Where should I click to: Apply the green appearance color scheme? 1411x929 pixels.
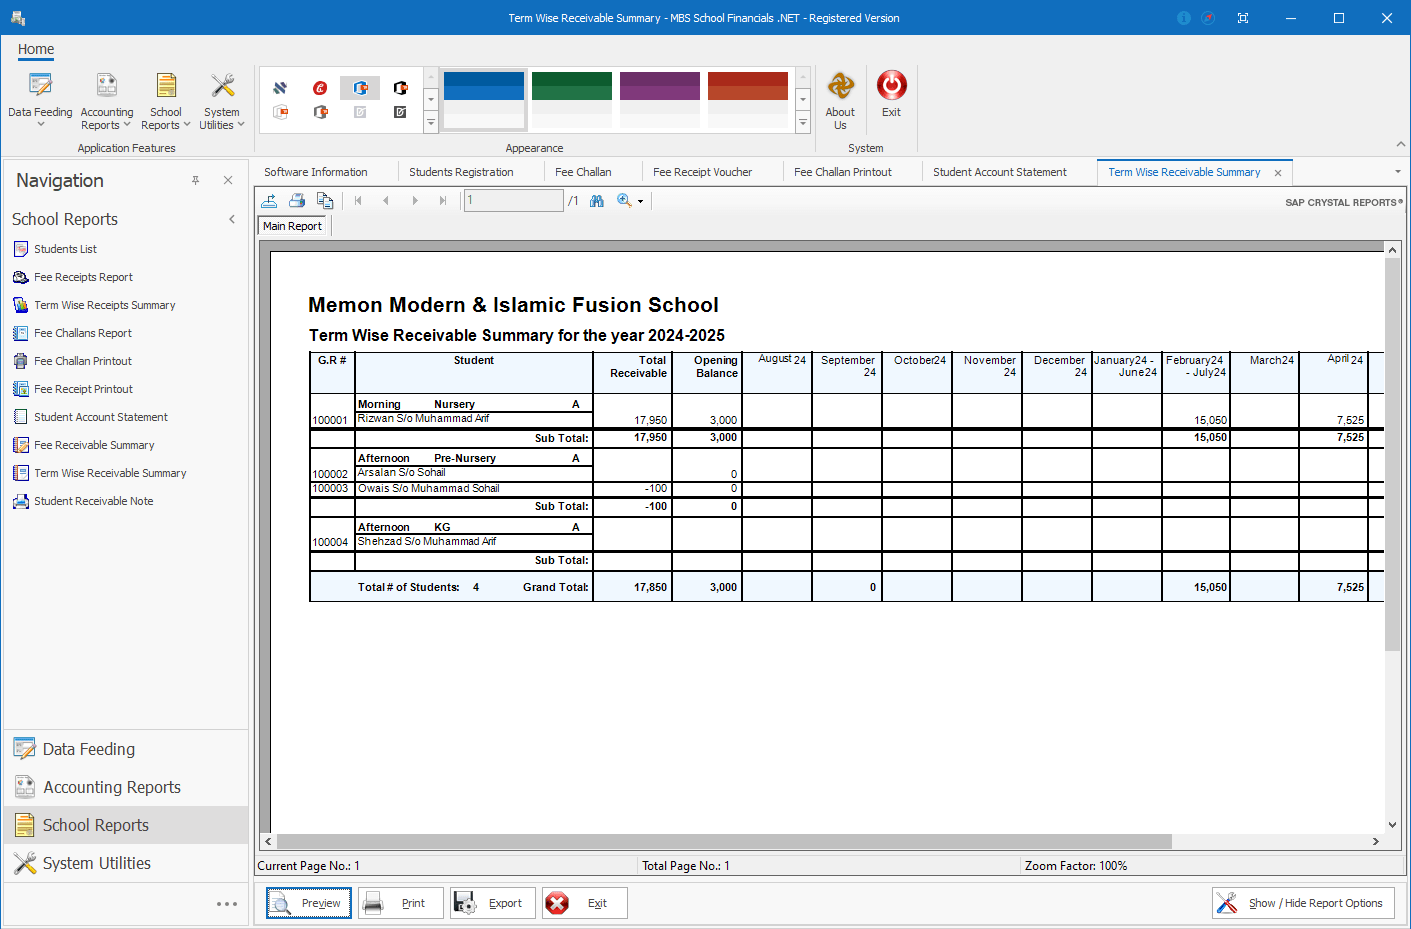coord(572,99)
